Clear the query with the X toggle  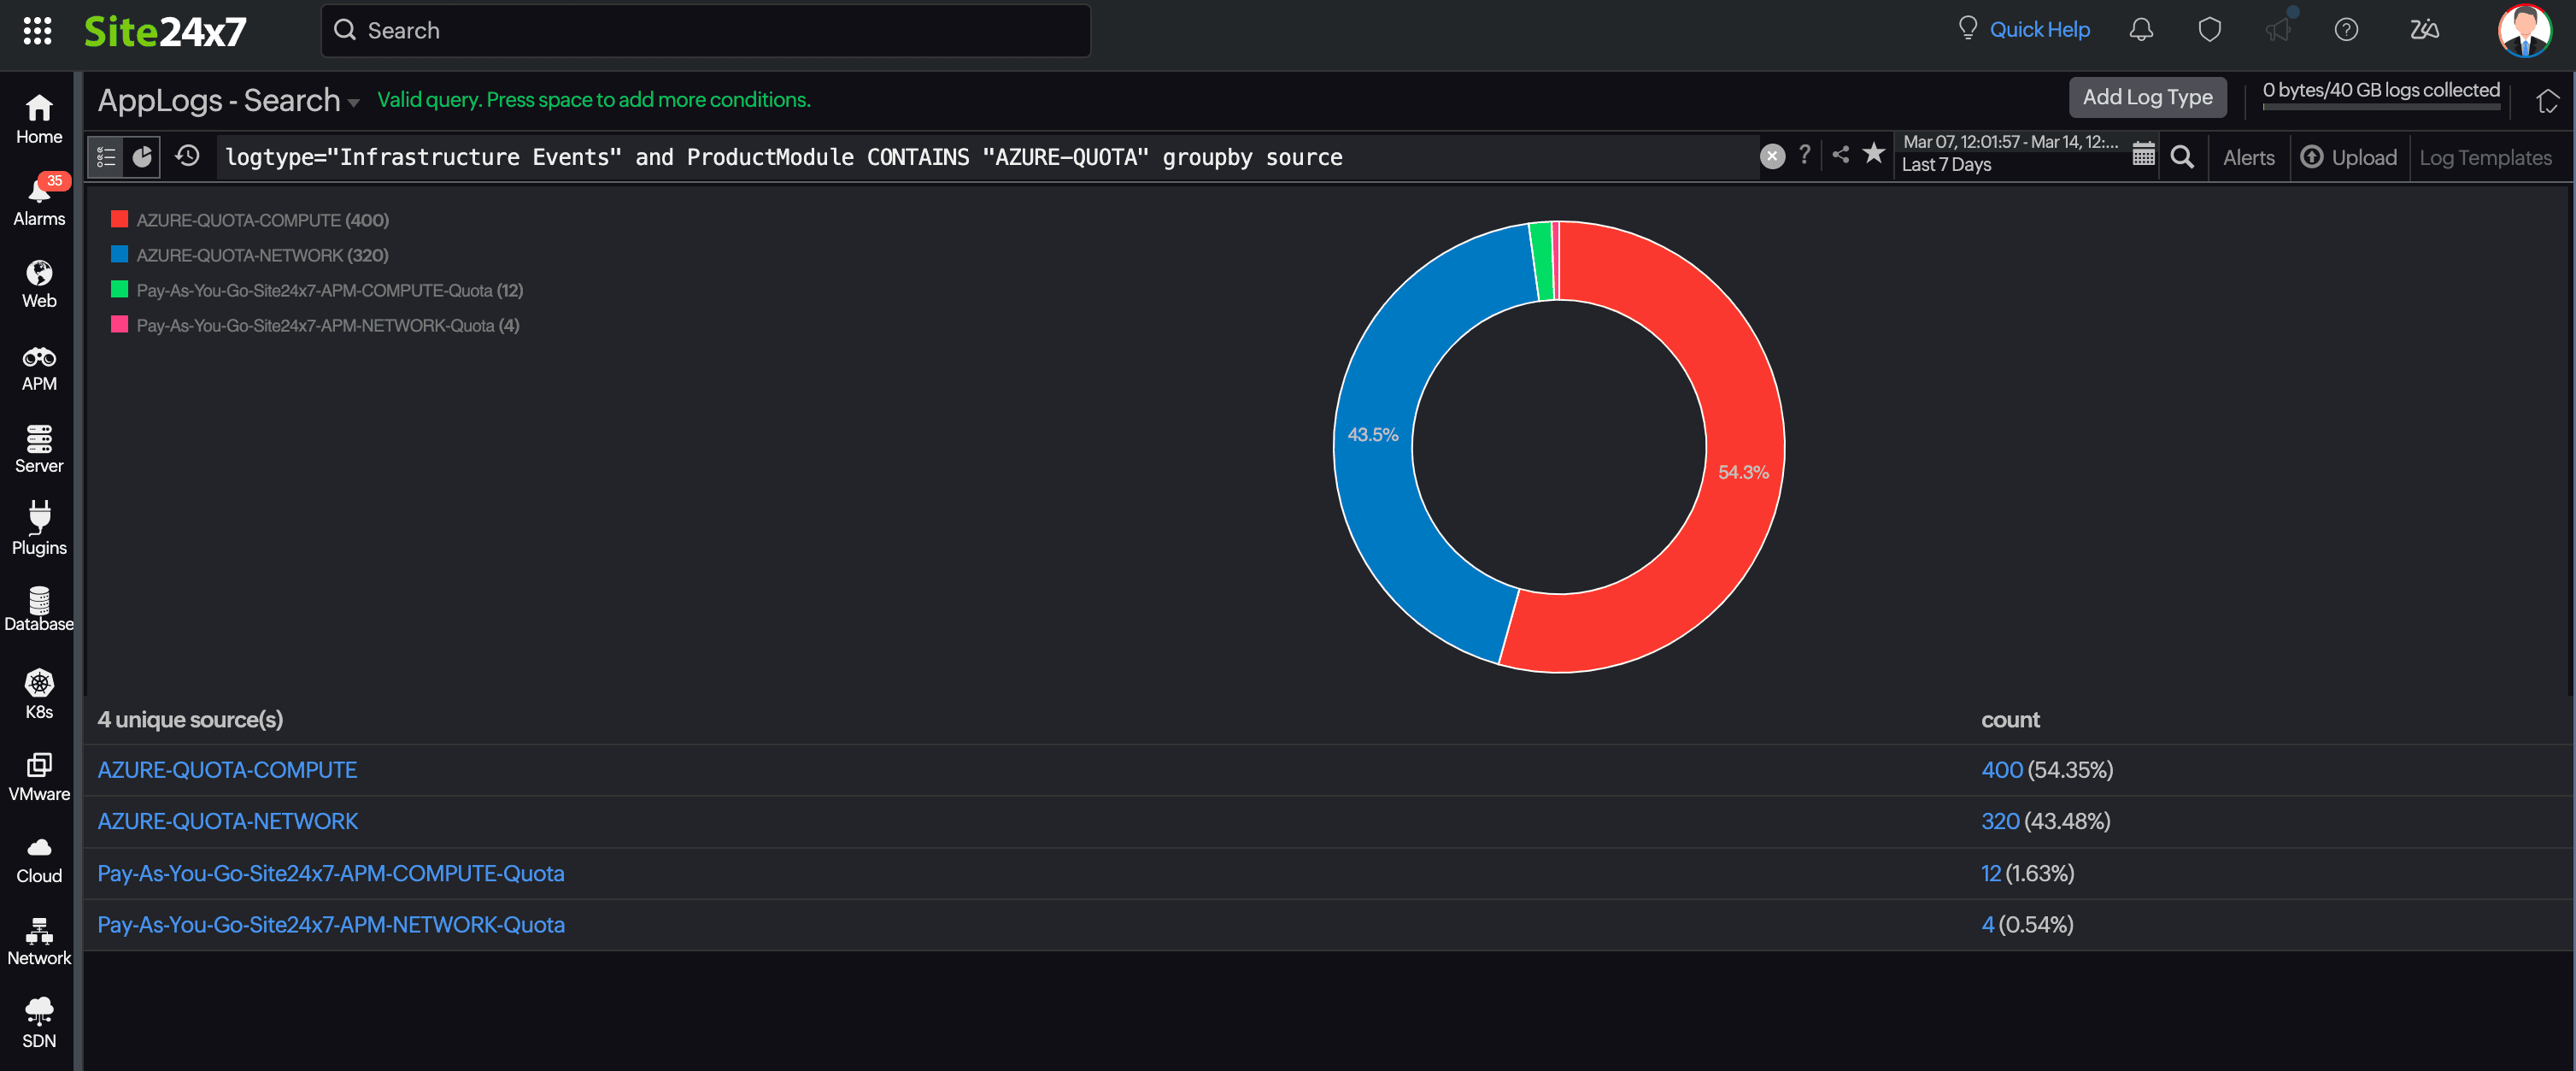(1772, 156)
